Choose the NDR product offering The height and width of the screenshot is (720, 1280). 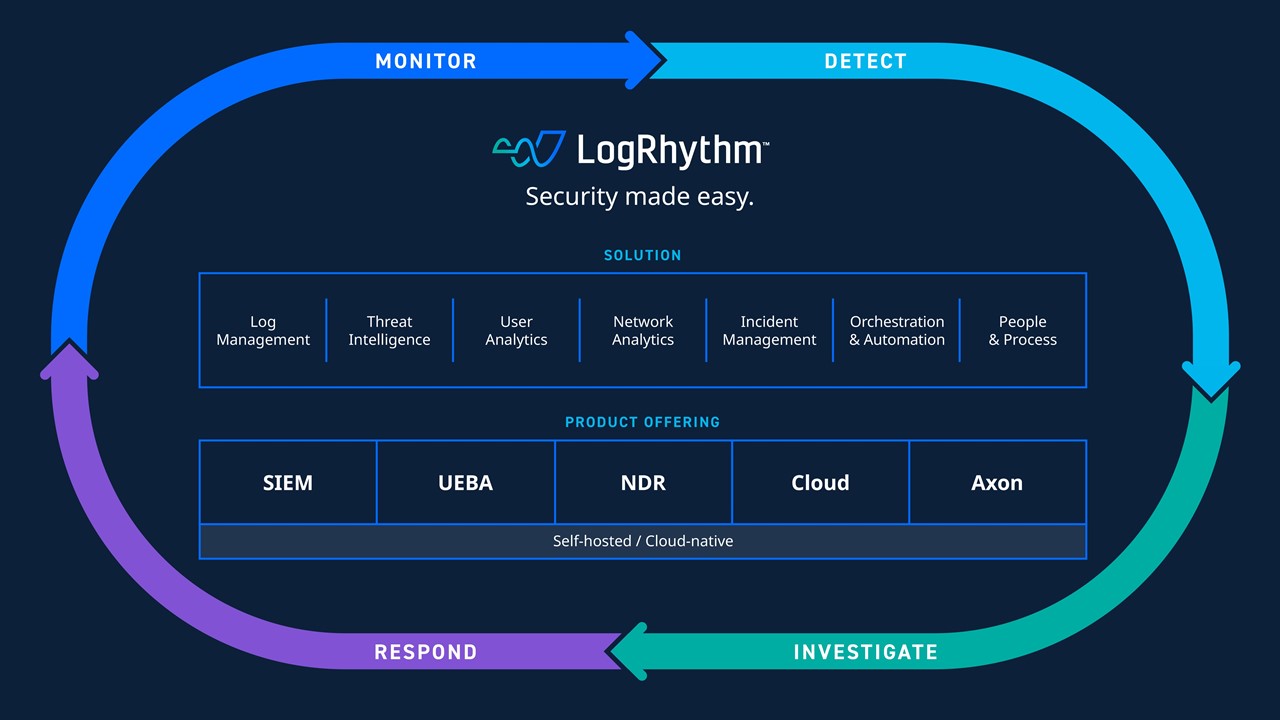[643, 483]
